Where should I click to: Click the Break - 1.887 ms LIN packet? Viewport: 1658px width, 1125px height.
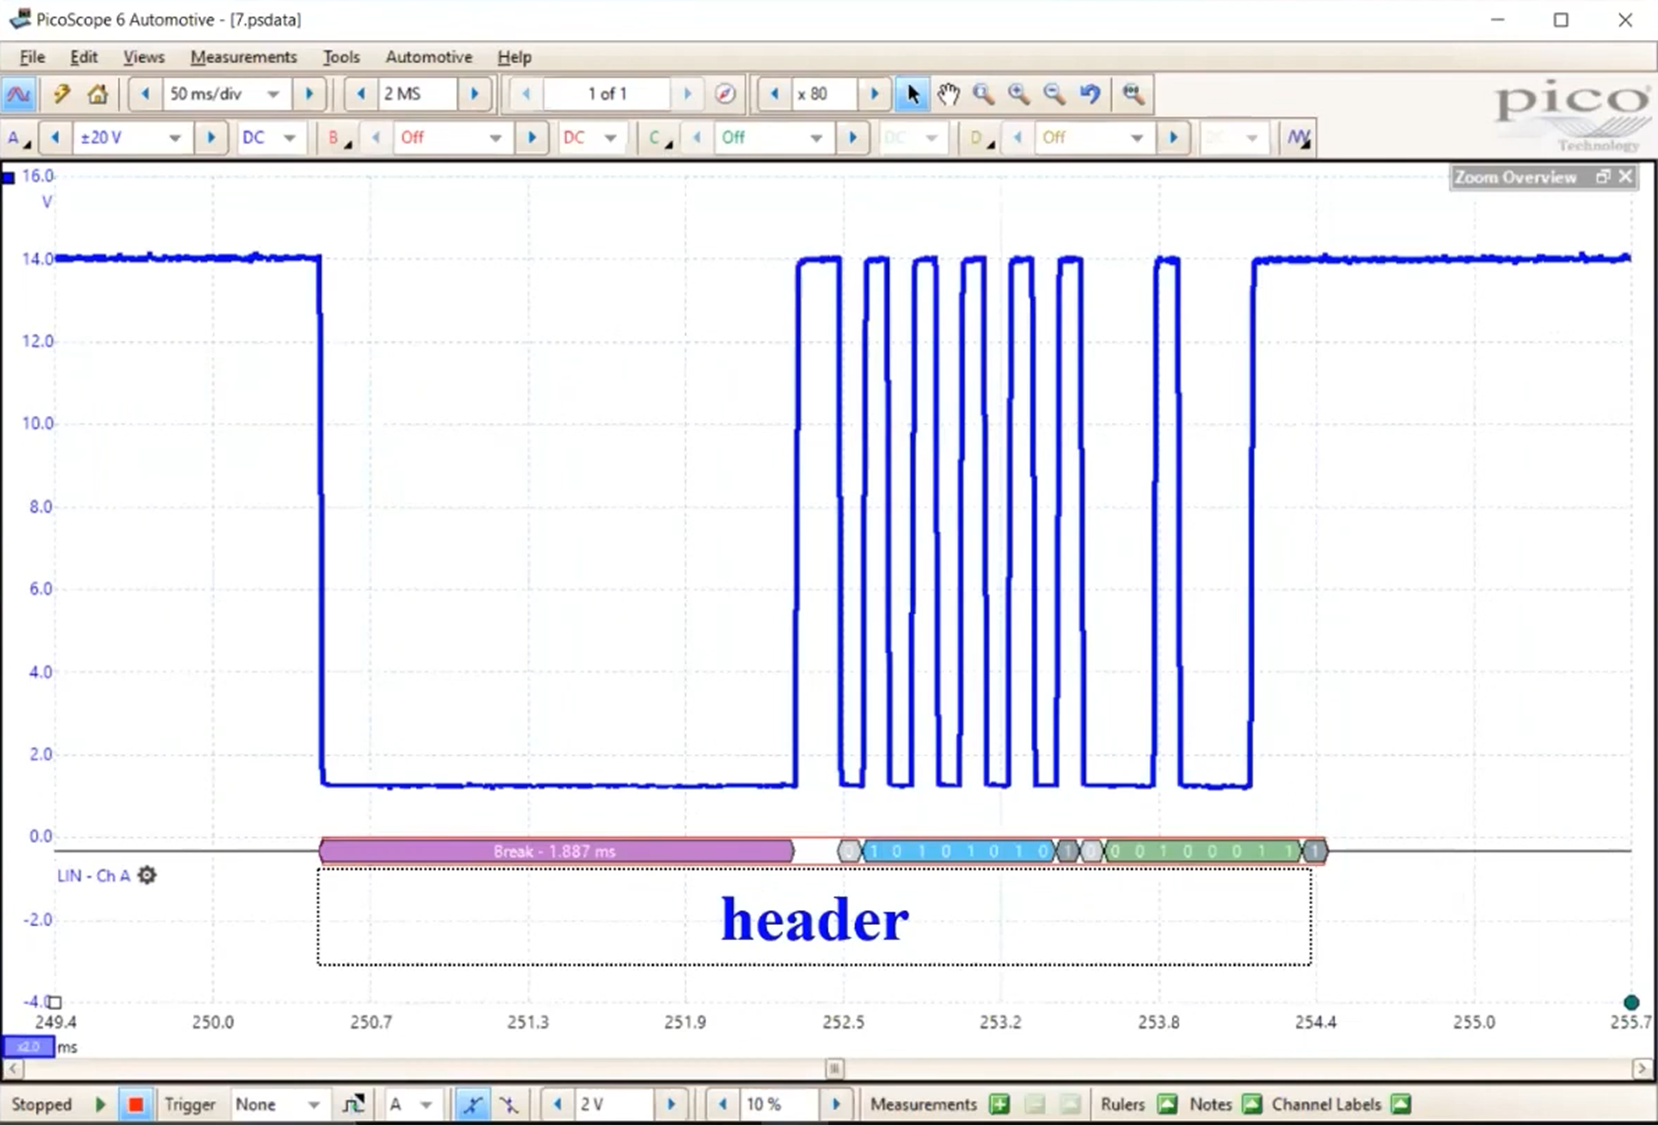pos(556,851)
